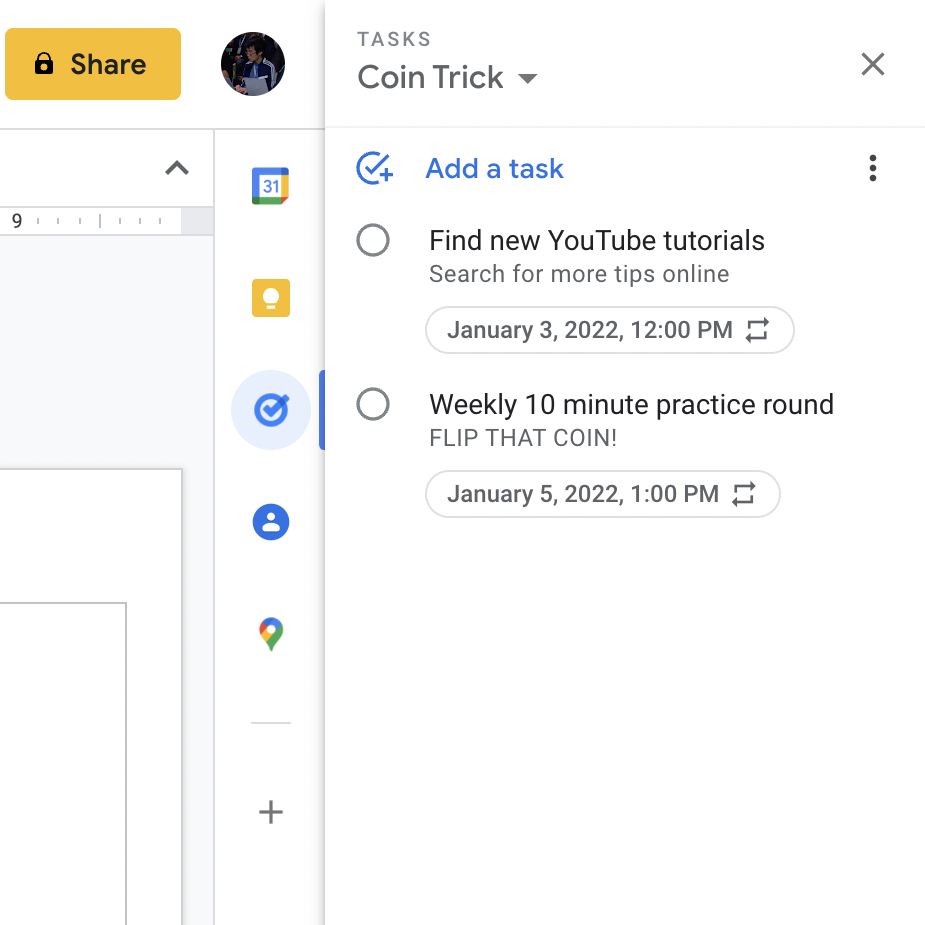Click the add task checkmark icon

[x=374, y=169]
